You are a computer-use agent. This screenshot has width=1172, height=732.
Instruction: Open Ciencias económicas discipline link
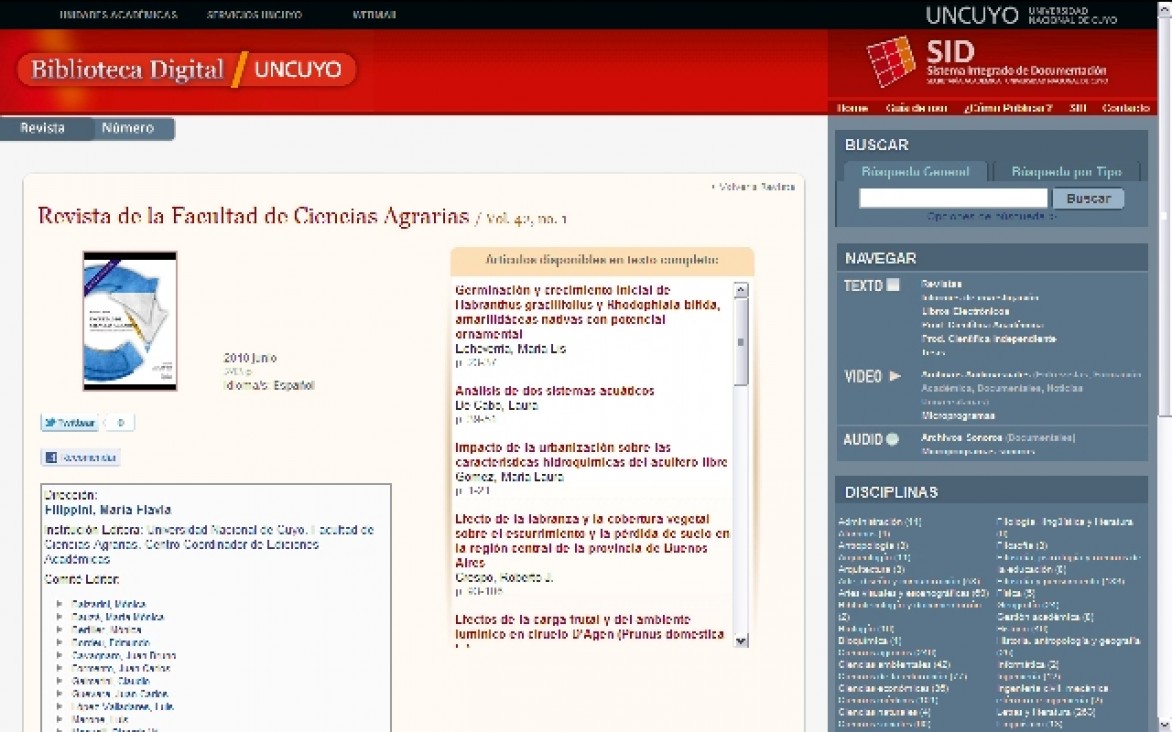[893, 689]
